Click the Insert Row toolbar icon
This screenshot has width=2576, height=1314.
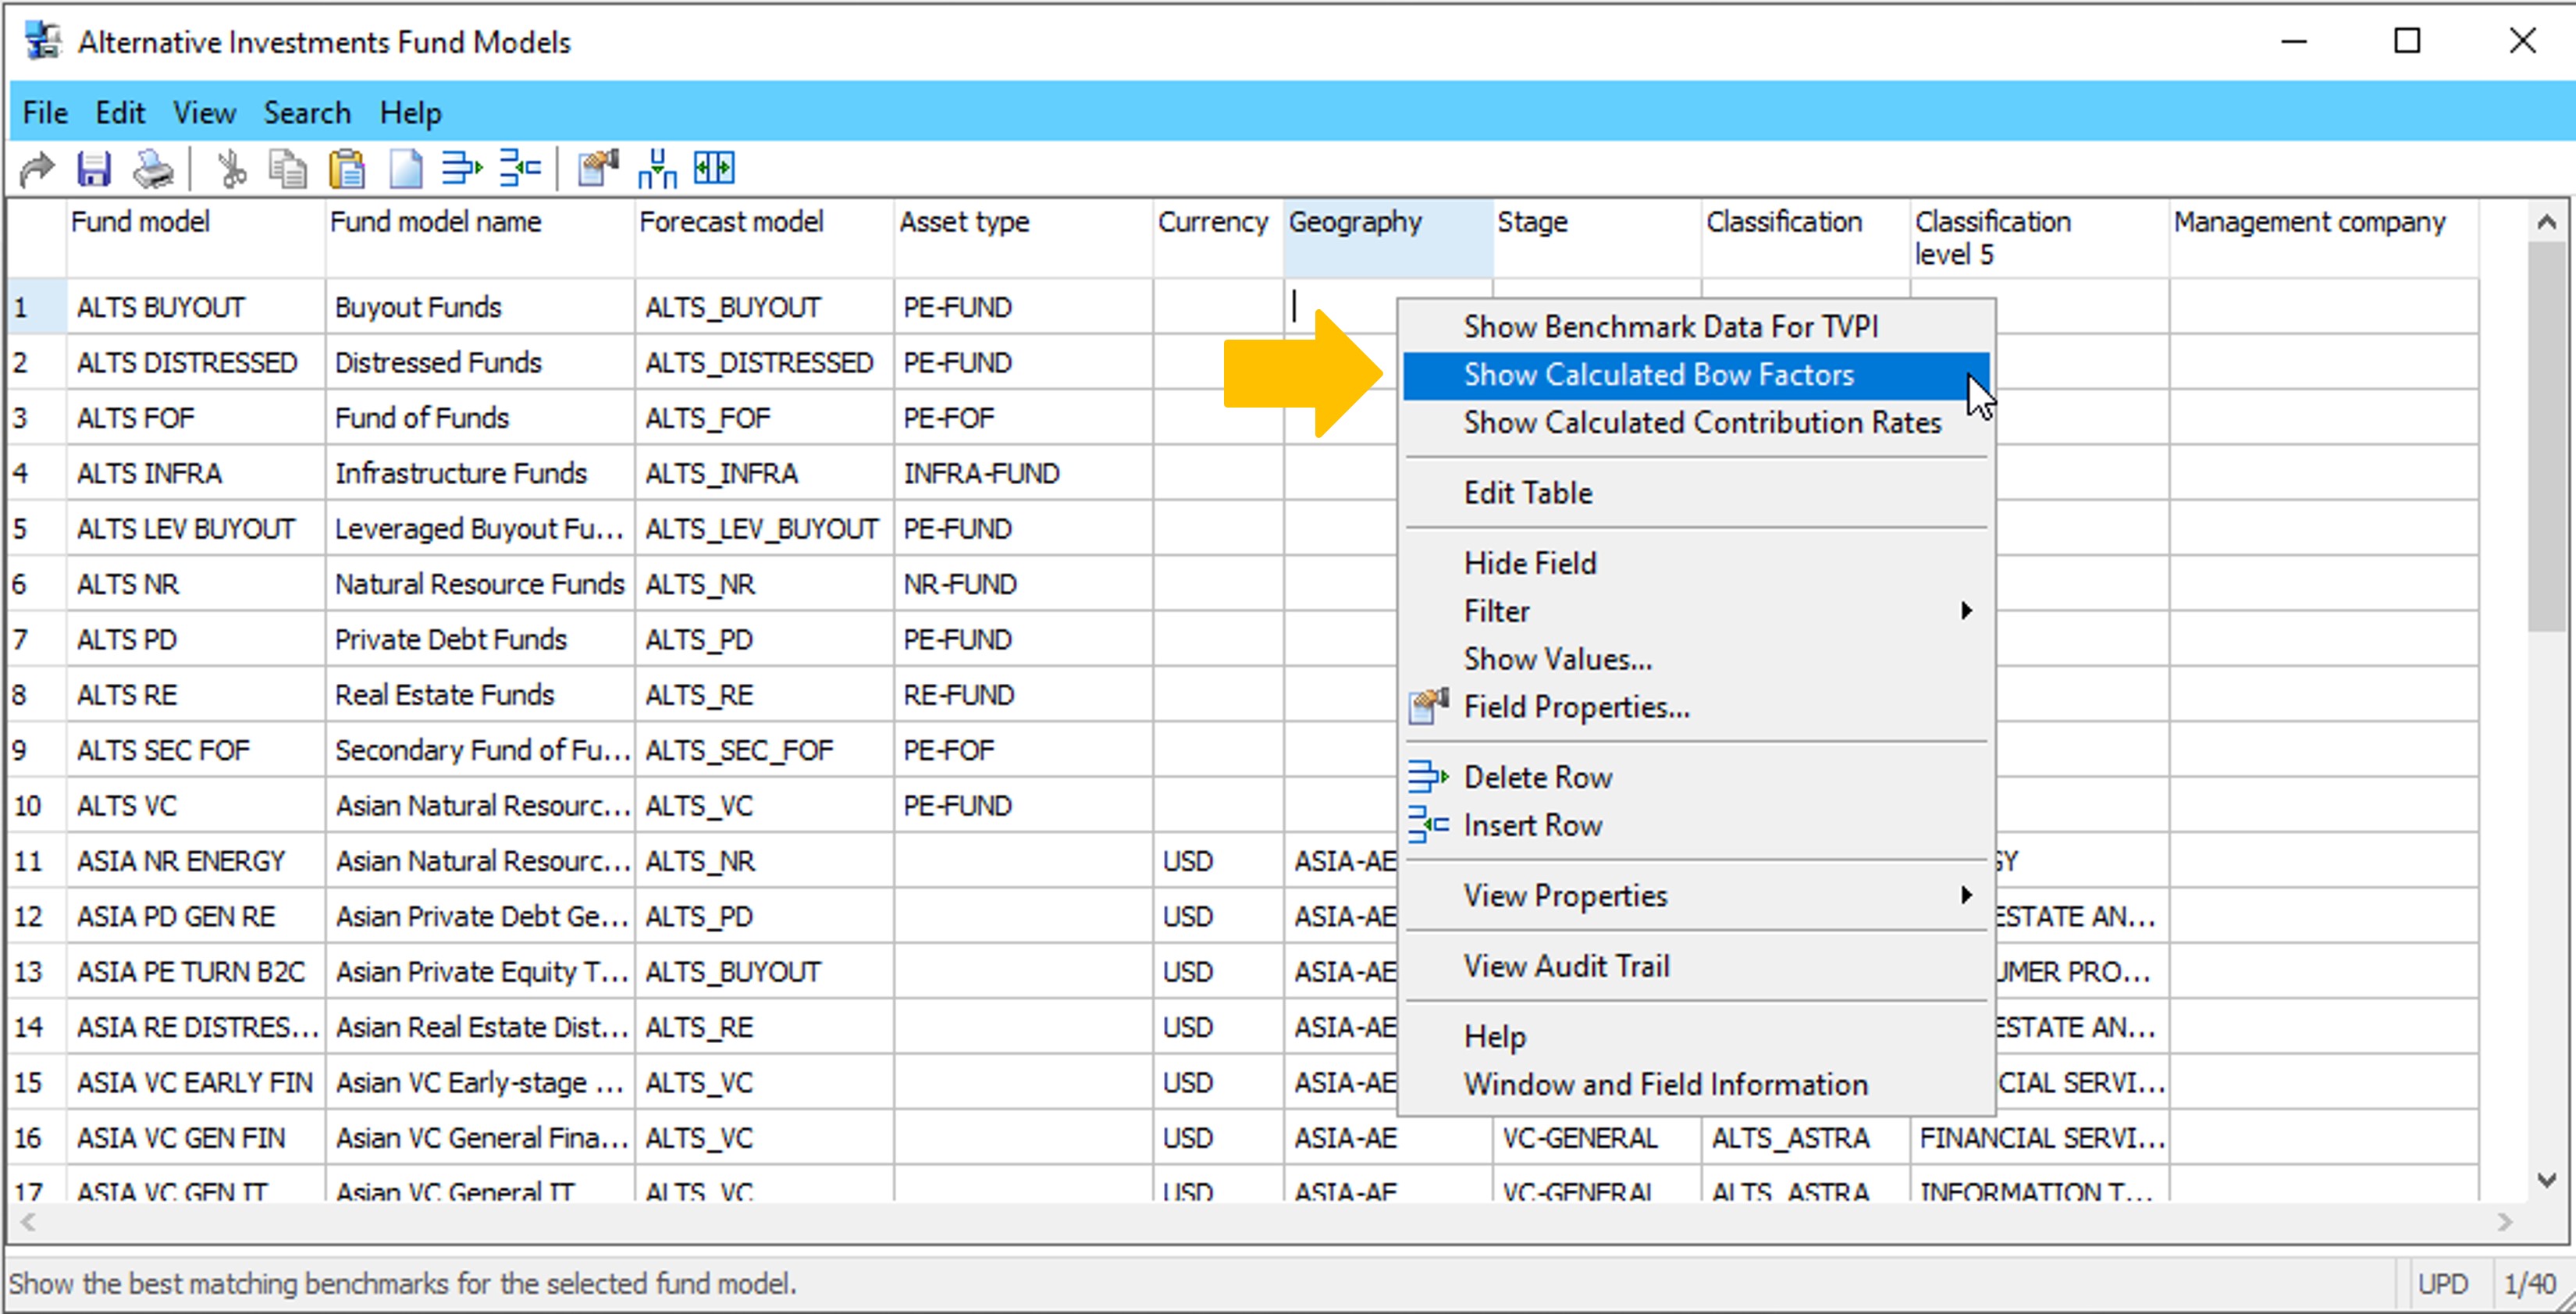click(520, 169)
